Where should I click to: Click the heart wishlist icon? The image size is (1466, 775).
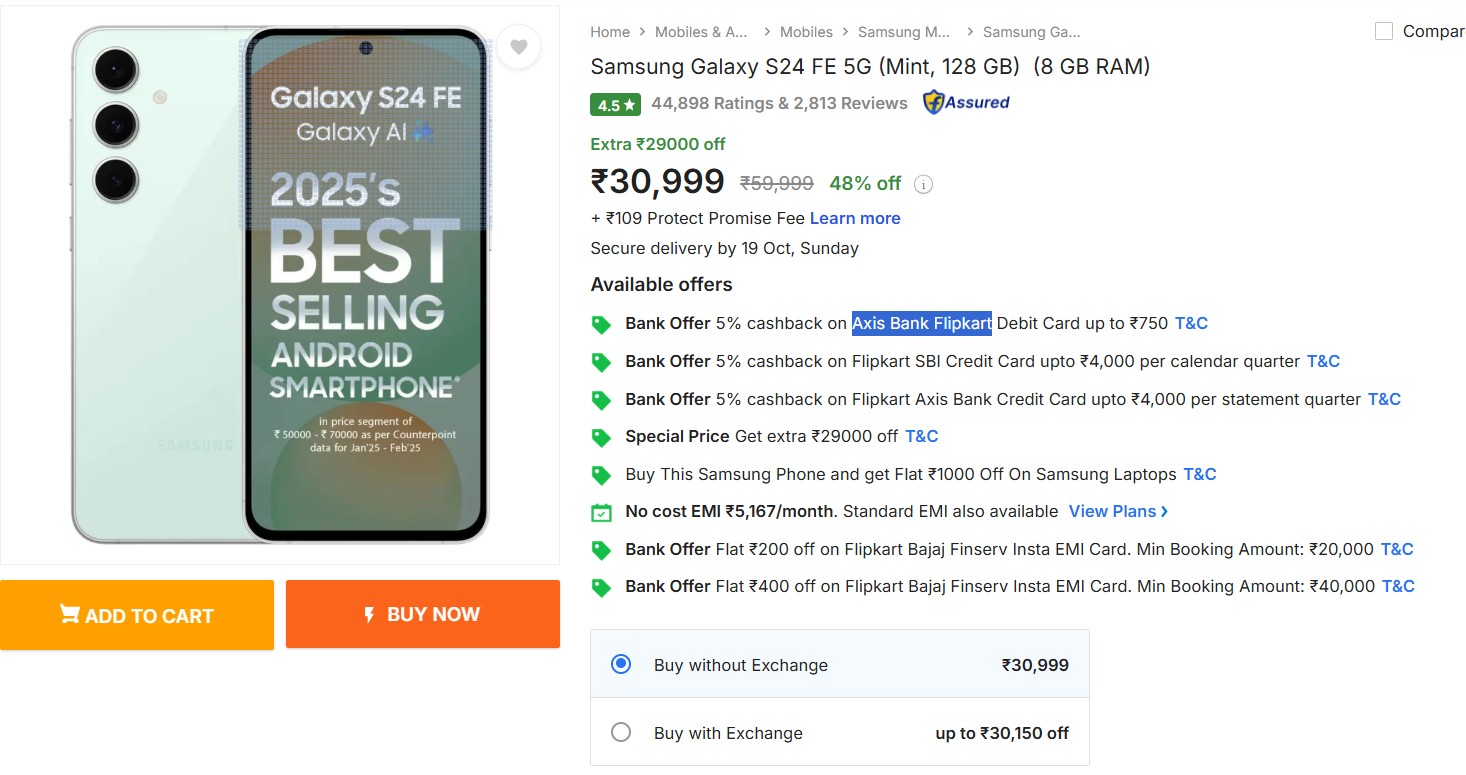(x=518, y=47)
